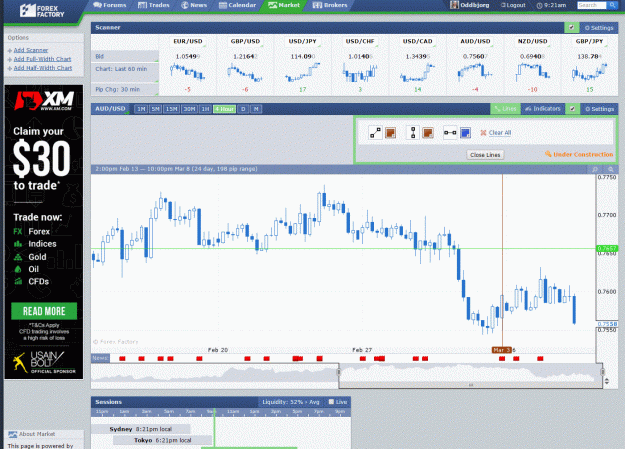This screenshot has height=449, width=625.
Task: Click Add Full-Width Chart link
Action: point(42,59)
